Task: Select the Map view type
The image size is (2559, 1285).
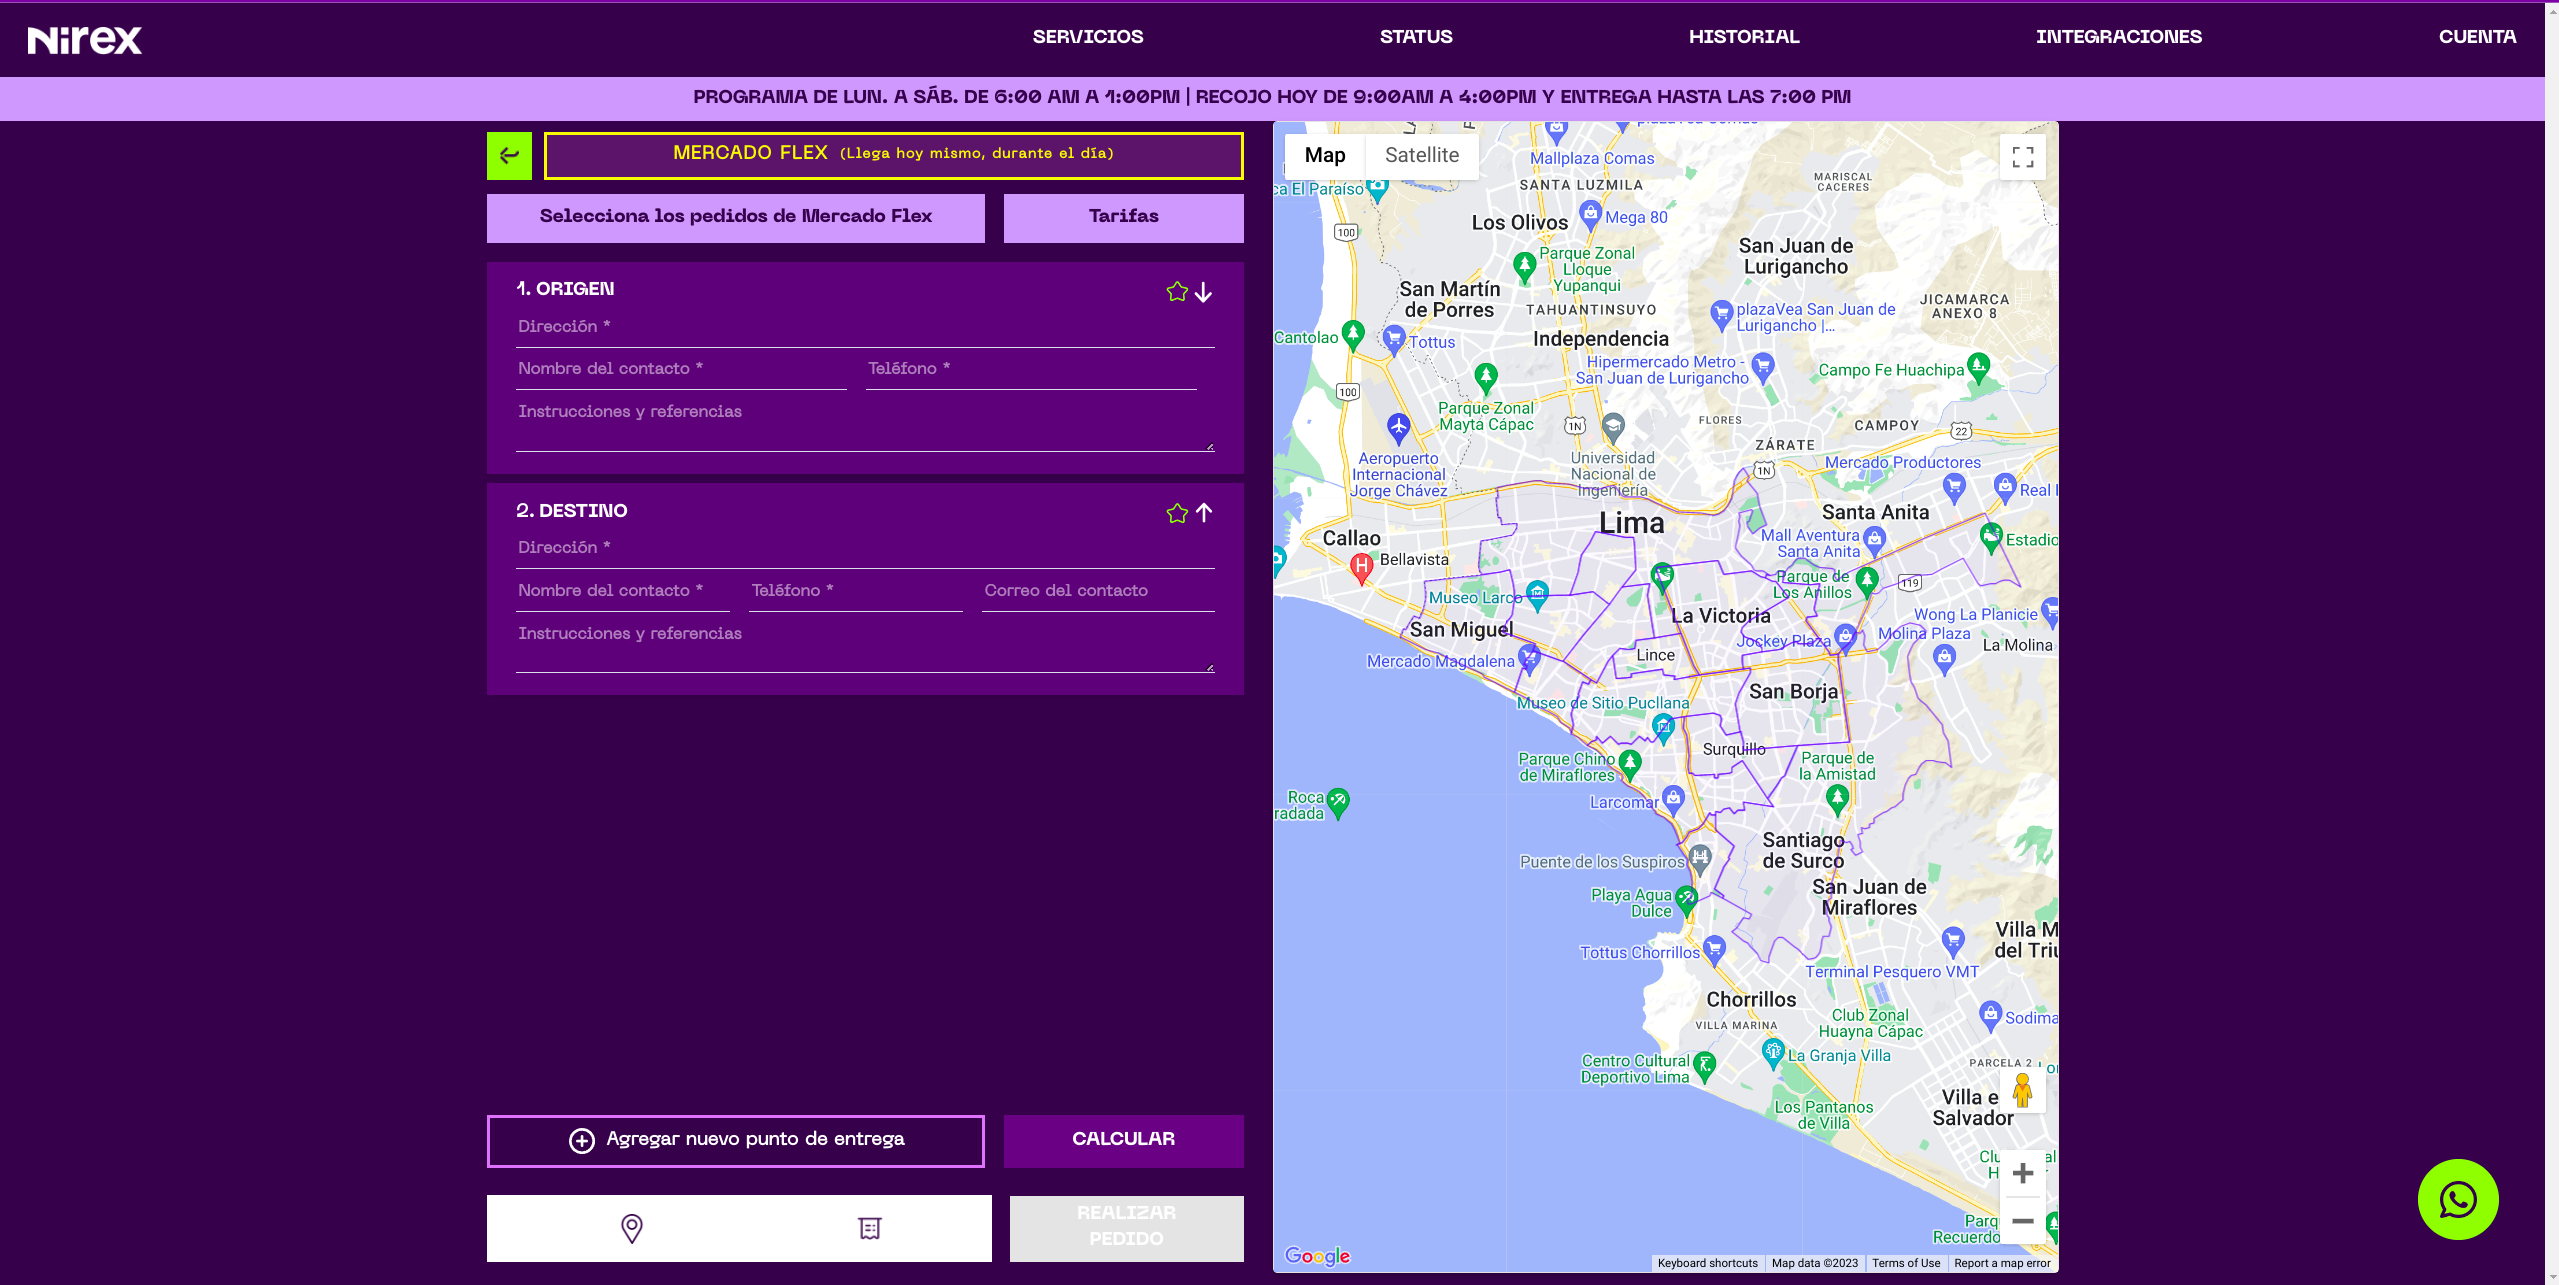Action: coord(1324,155)
